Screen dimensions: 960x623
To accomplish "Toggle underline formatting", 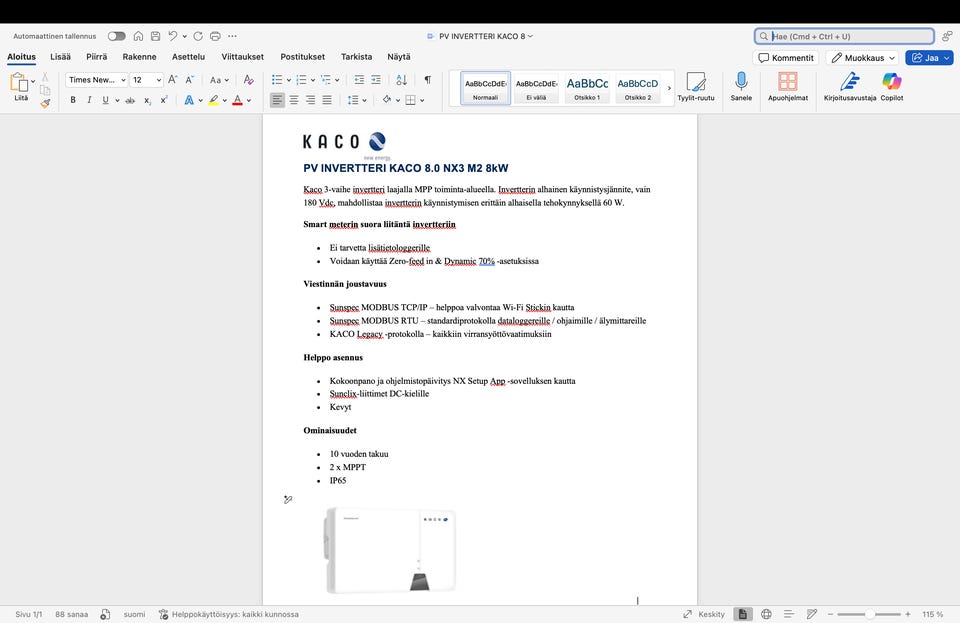I will coord(105,100).
